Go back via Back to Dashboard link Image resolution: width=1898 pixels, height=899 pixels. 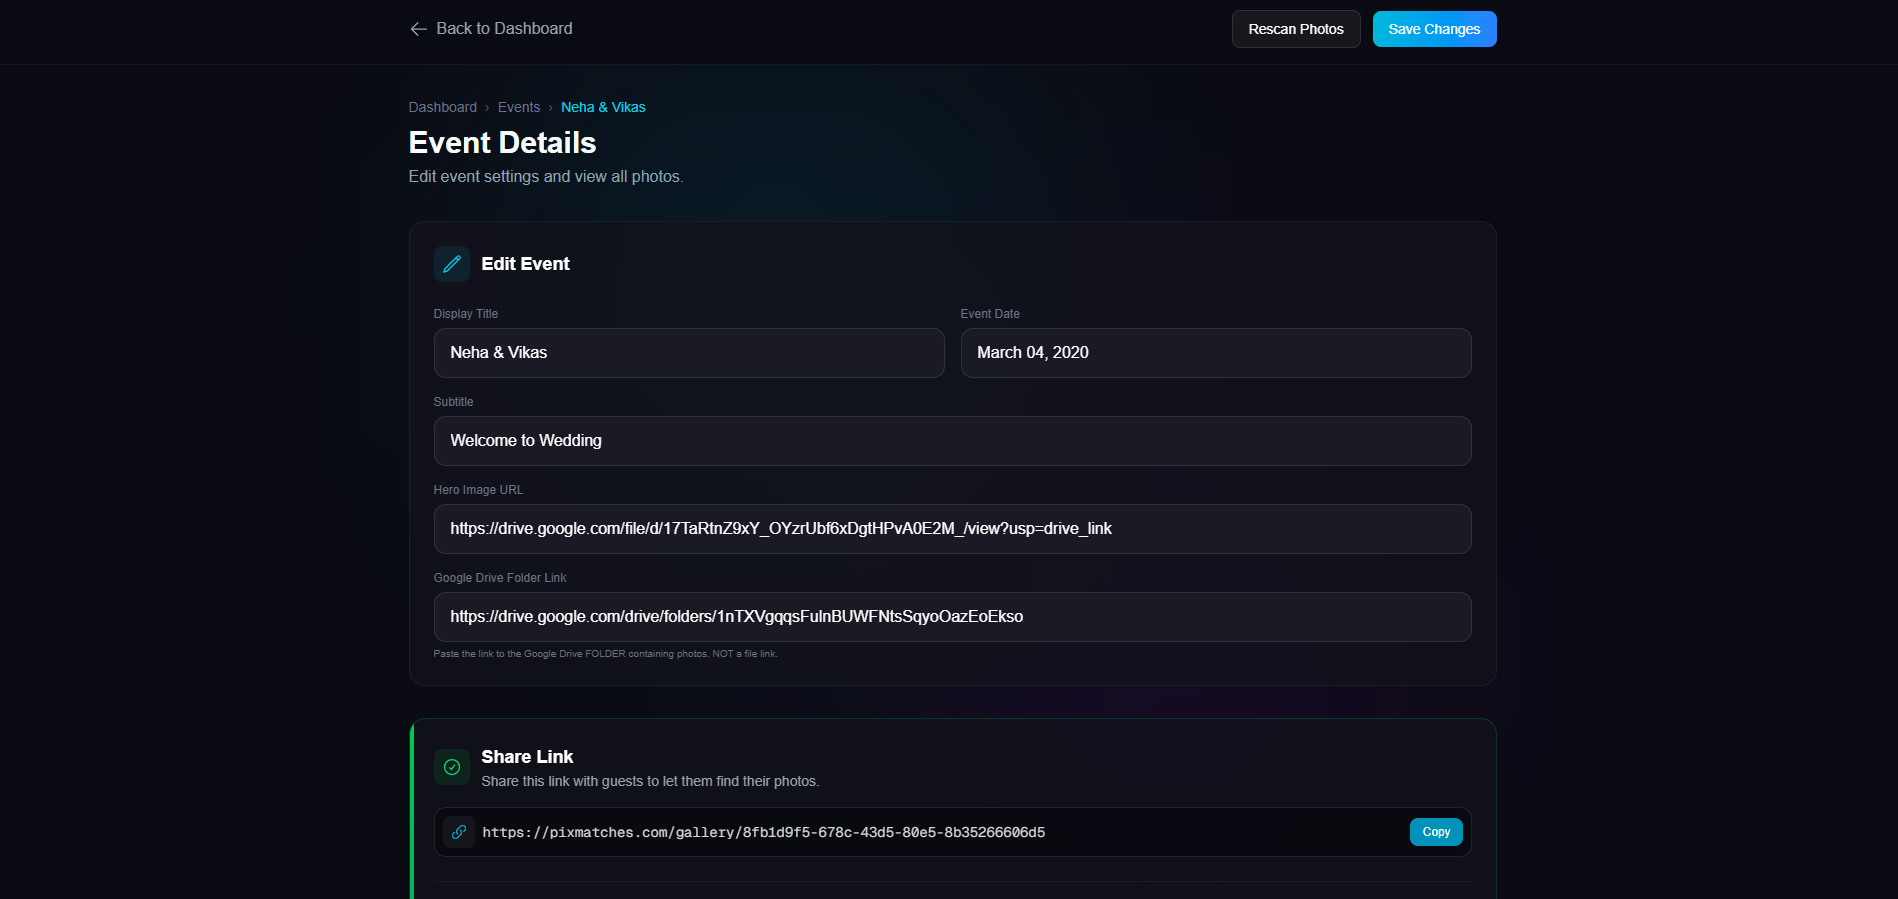coord(491,29)
